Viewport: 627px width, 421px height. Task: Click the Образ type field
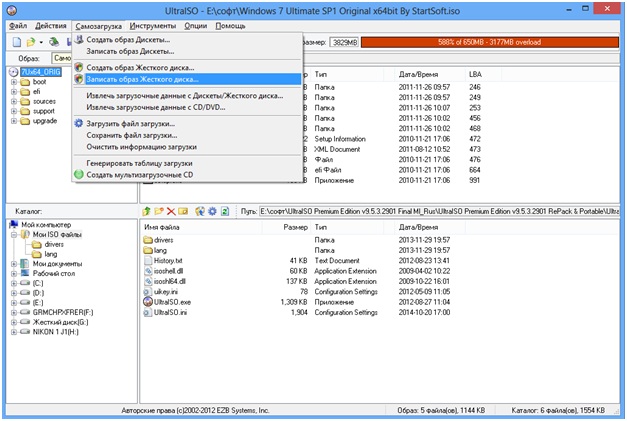pos(62,58)
